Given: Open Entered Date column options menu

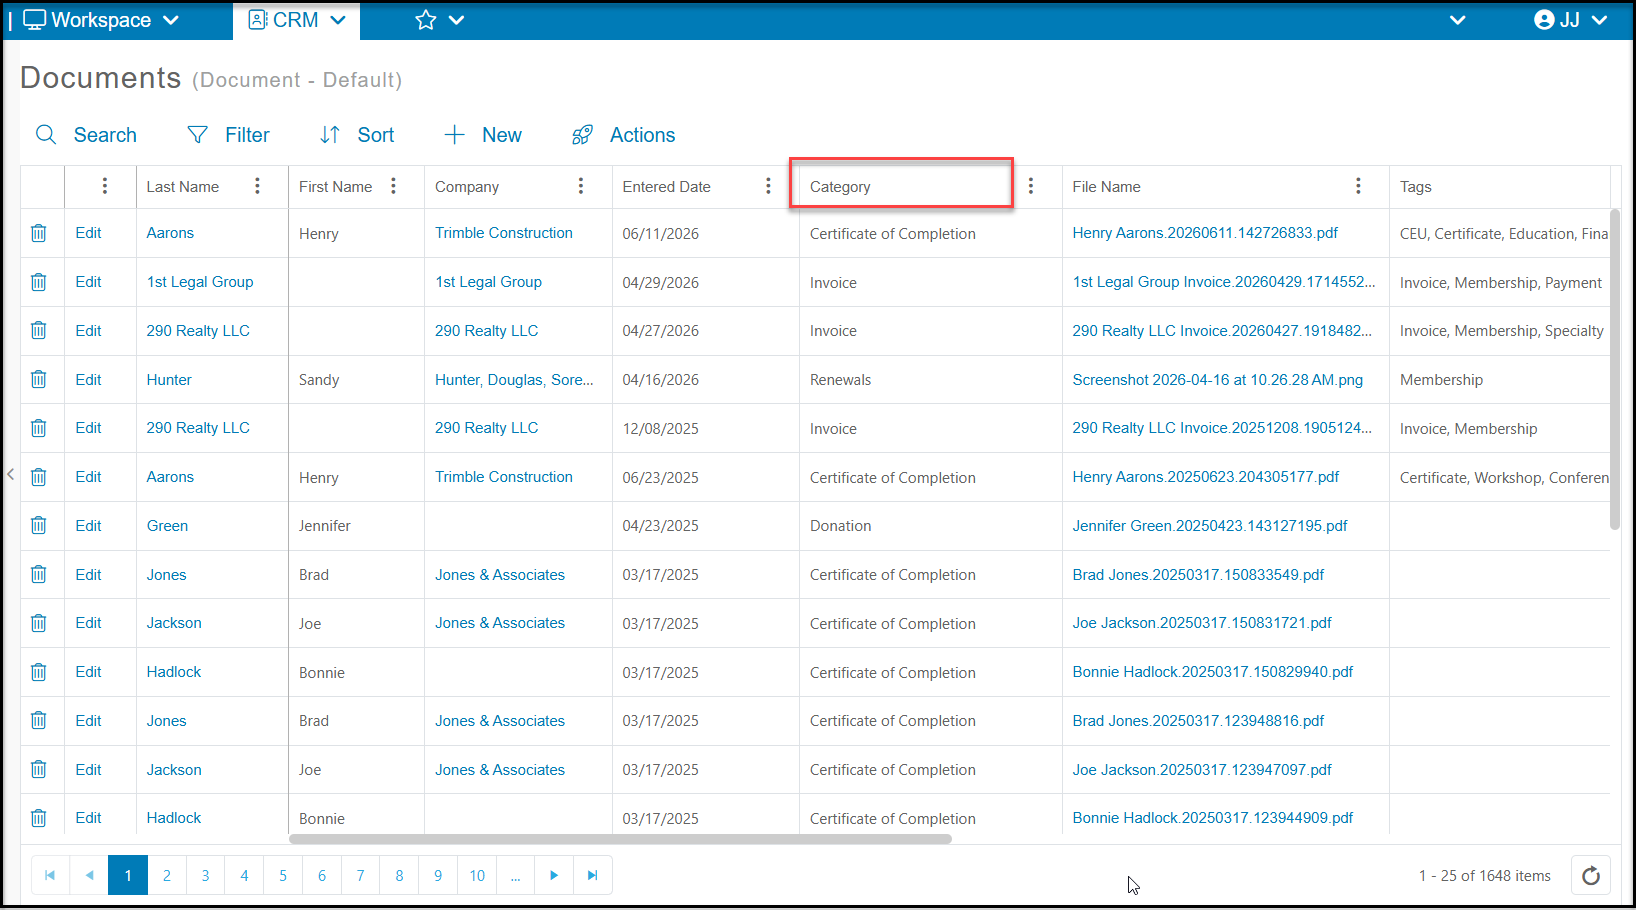Looking at the screenshot, I should click(768, 186).
